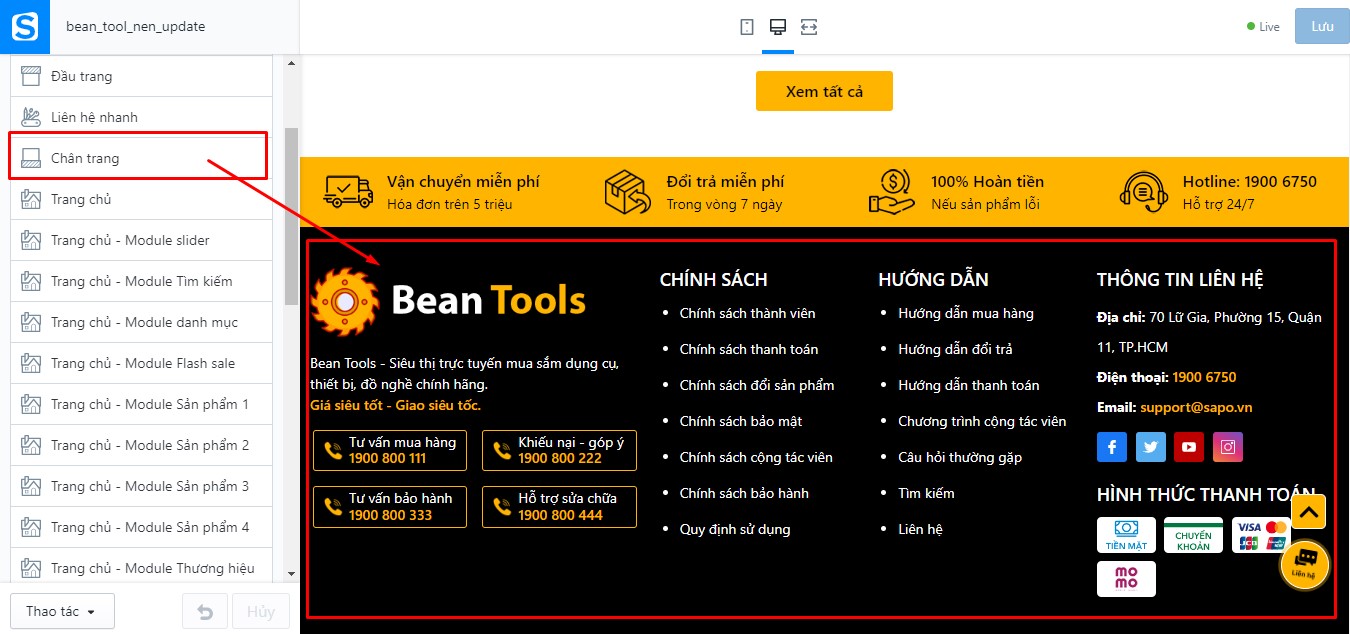The height and width of the screenshot is (634, 1350).
Task: Open the Facebook social icon
Action: (1112, 447)
